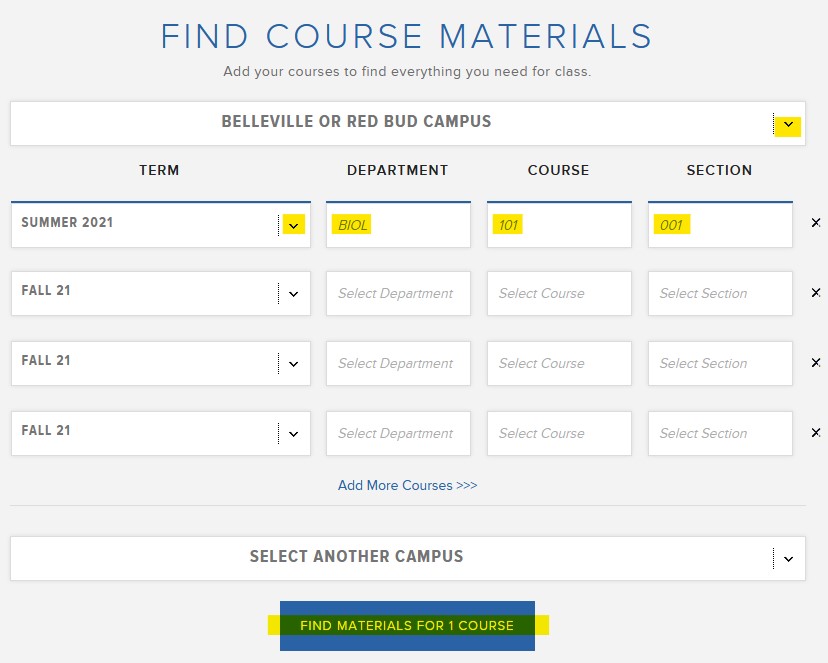
Task: Click Find Materials for 1 Course button
Action: click(x=407, y=626)
